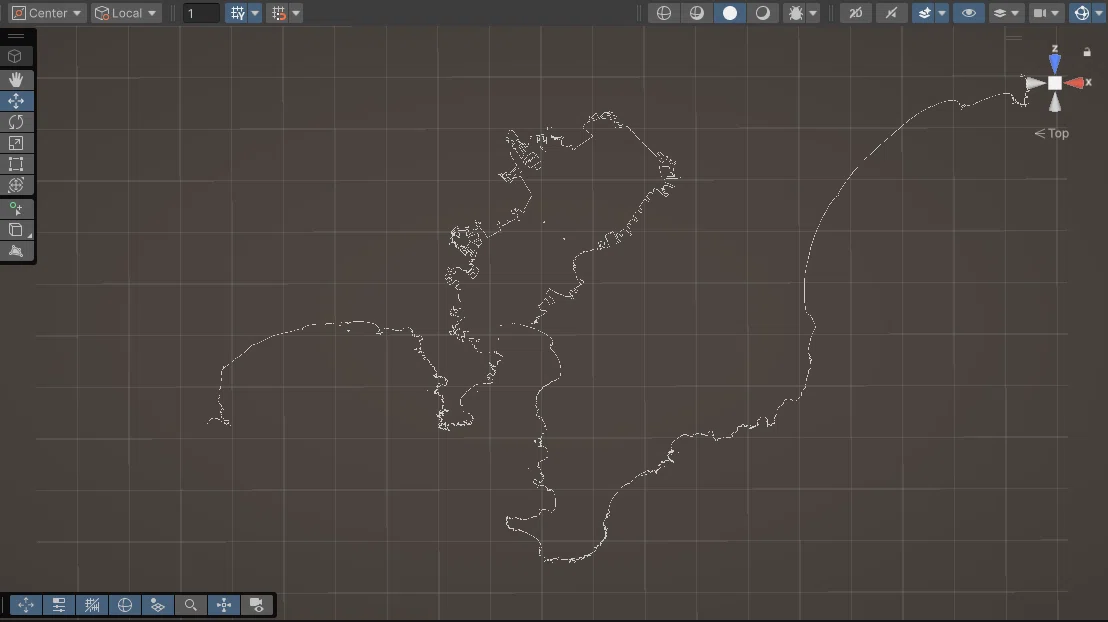Open the grid snapping settings dropdown arrow

tap(296, 13)
